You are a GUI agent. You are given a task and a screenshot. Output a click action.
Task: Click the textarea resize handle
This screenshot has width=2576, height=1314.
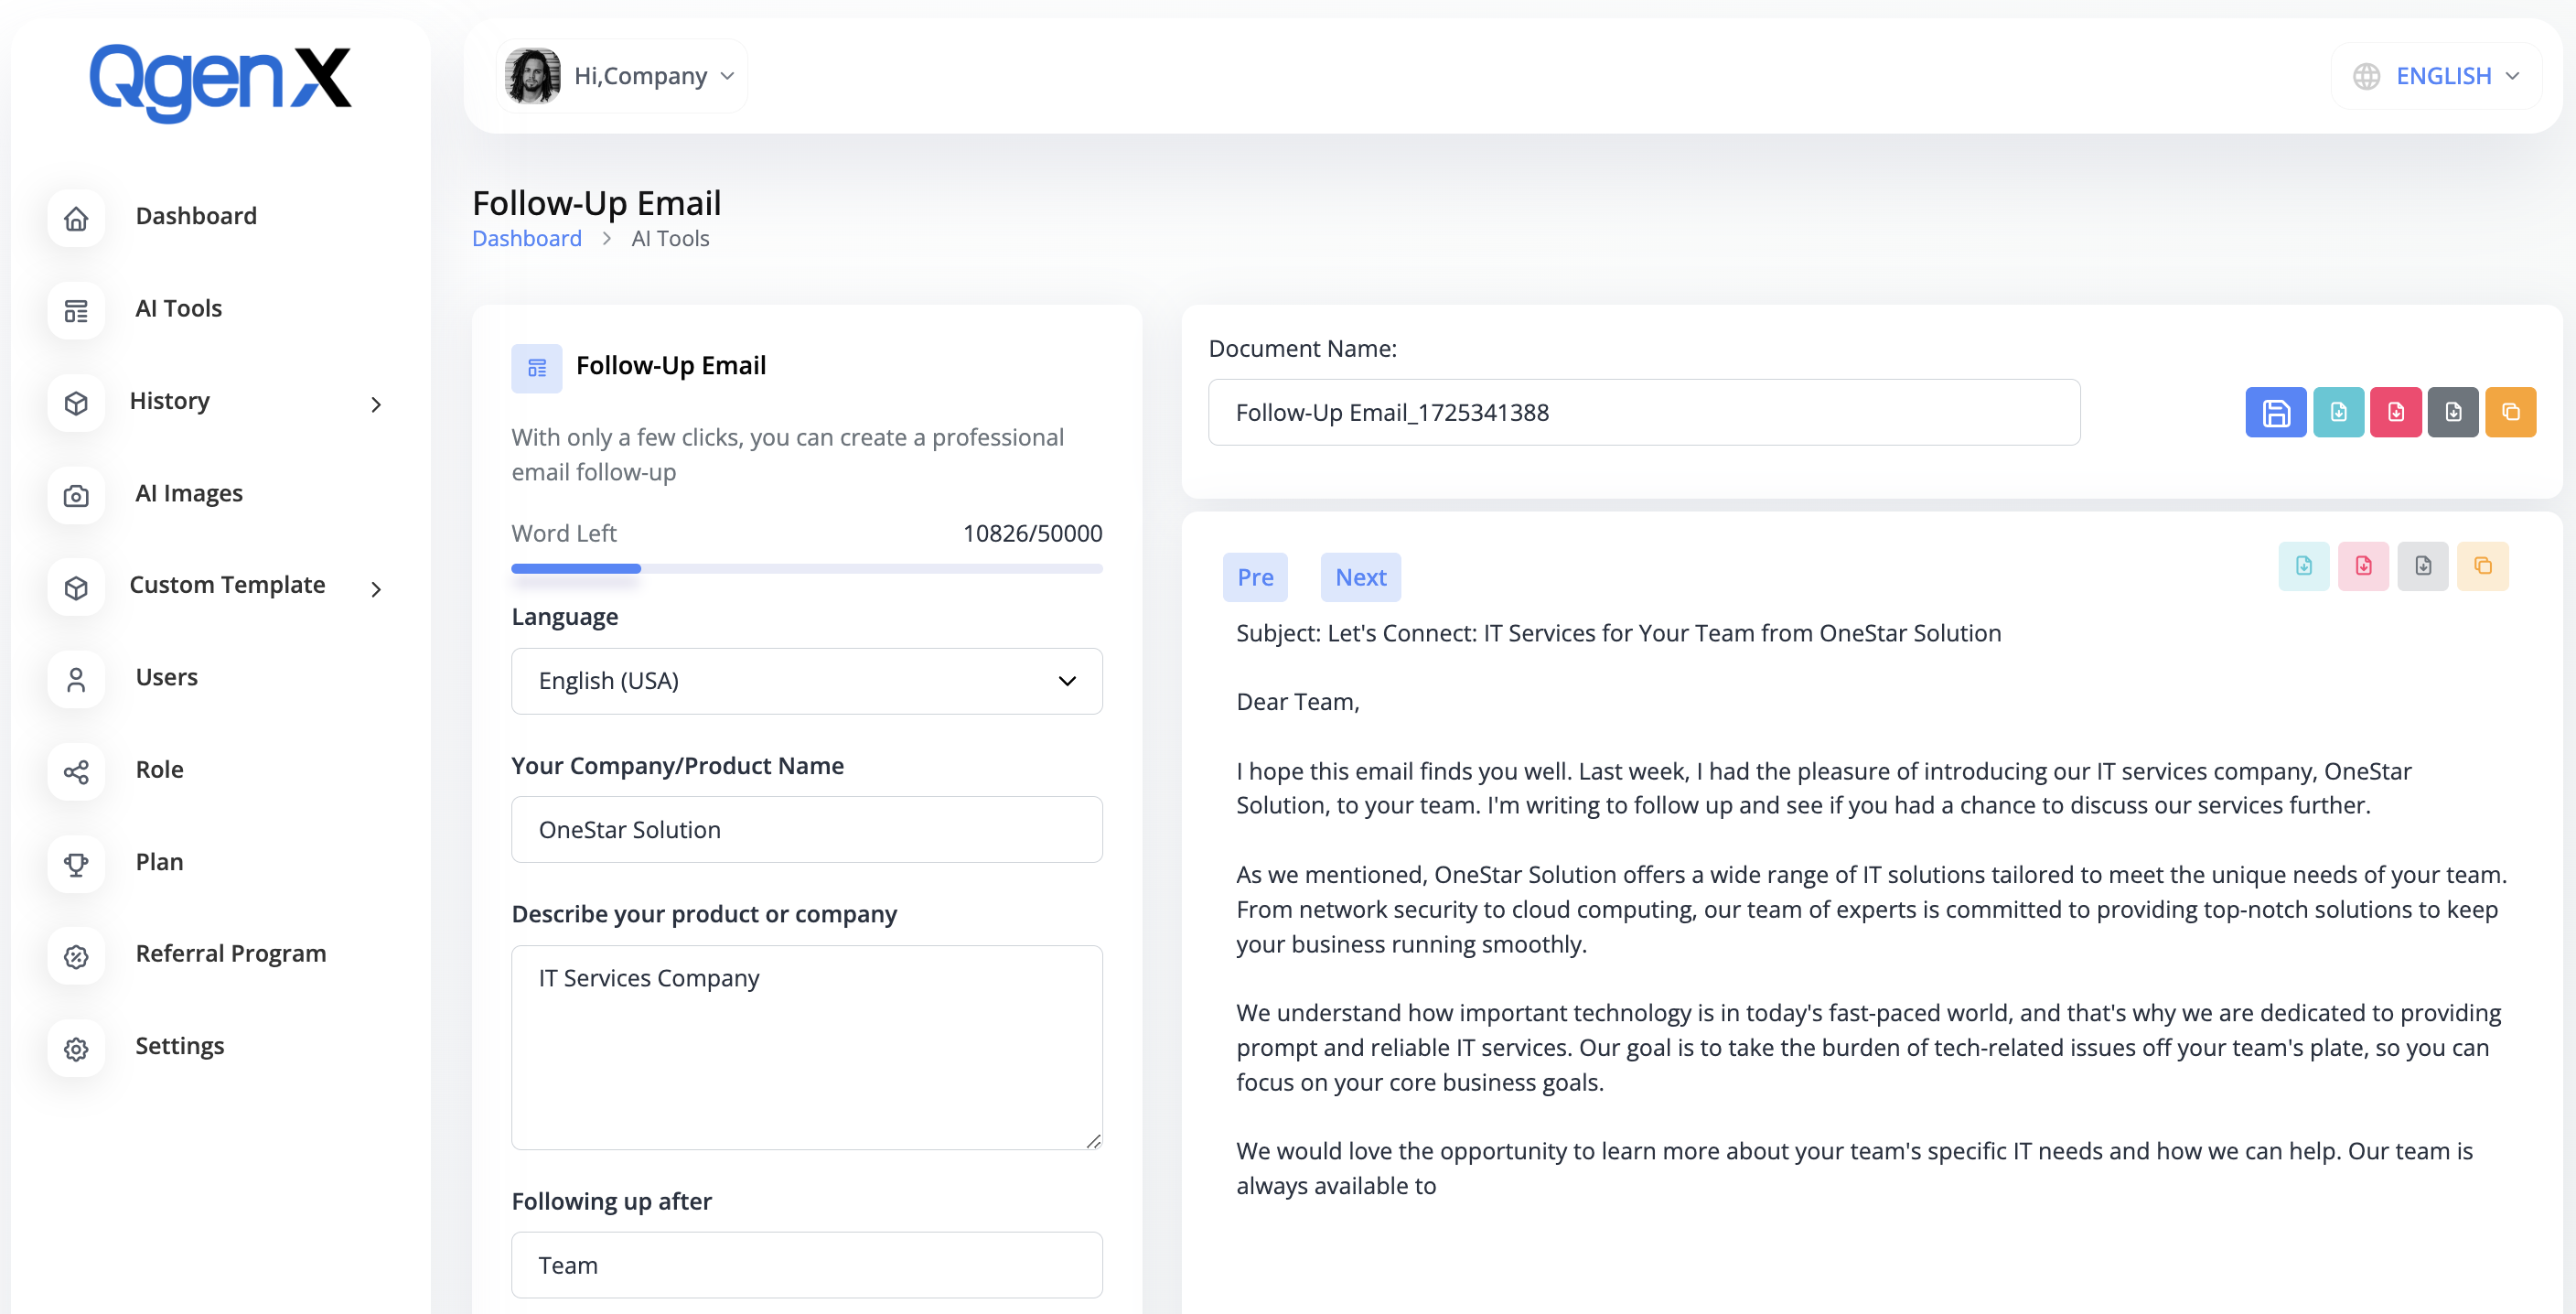tap(1093, 1141)
